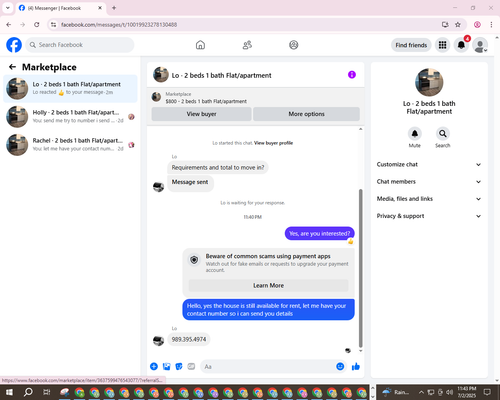Open Chrome three-dot menu
Viewport: 500px width, 400px height.
[491, 25]
